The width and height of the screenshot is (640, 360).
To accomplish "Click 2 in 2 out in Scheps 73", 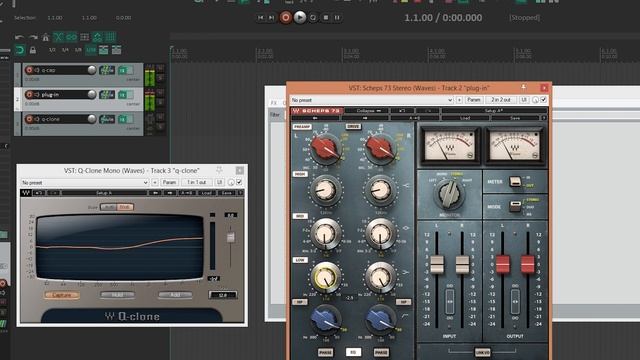I will pos(501,100).
